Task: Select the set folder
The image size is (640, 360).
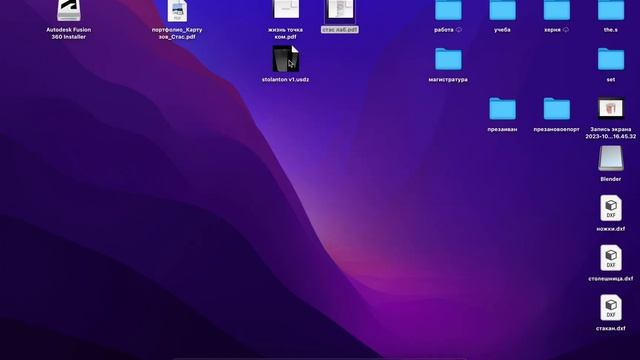Action: tap(611, 59)
